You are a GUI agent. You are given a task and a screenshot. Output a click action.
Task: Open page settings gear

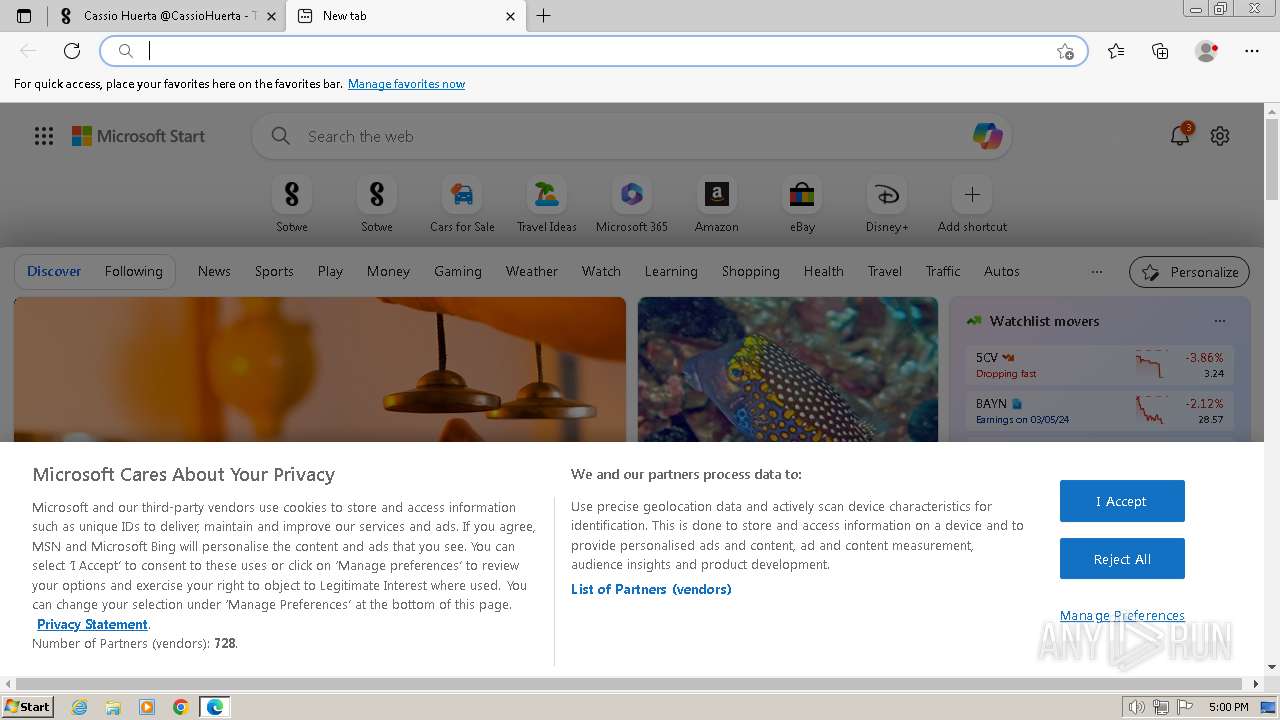tap(1220, 136)
